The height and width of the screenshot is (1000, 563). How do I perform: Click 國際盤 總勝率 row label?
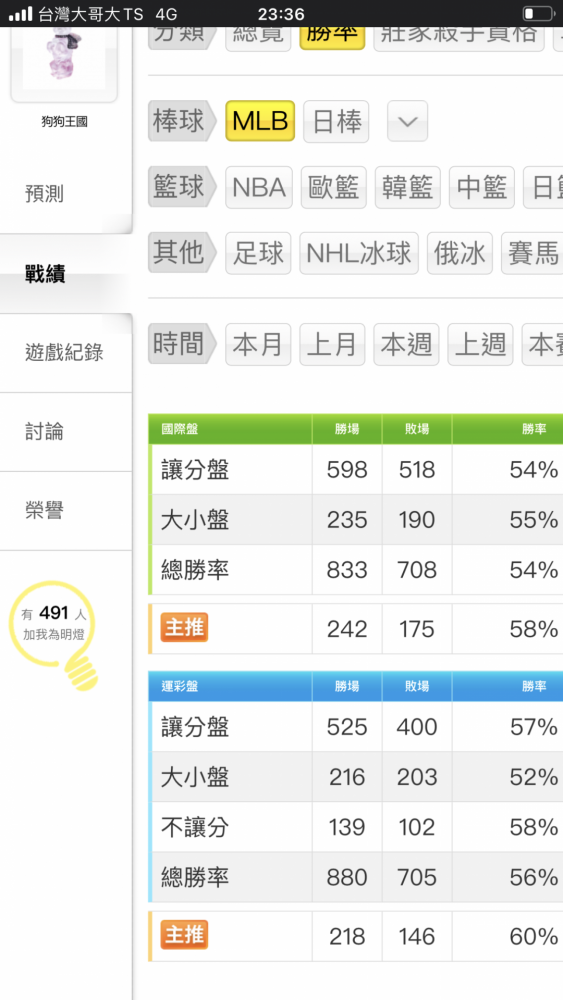tap(195, 570)
